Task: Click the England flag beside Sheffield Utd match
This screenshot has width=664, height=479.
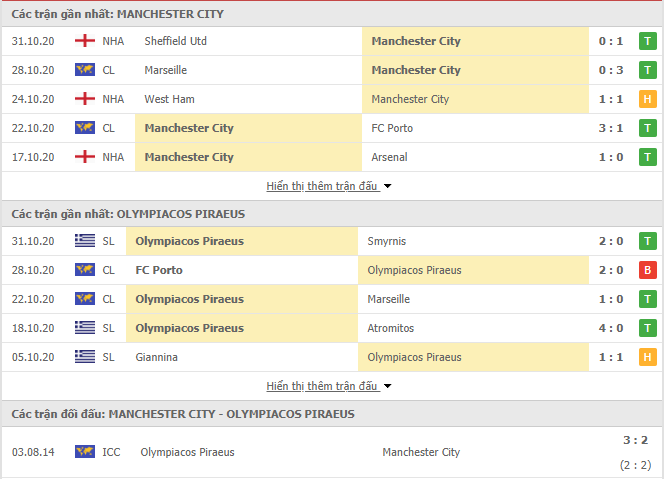Action: coord(85,41)
